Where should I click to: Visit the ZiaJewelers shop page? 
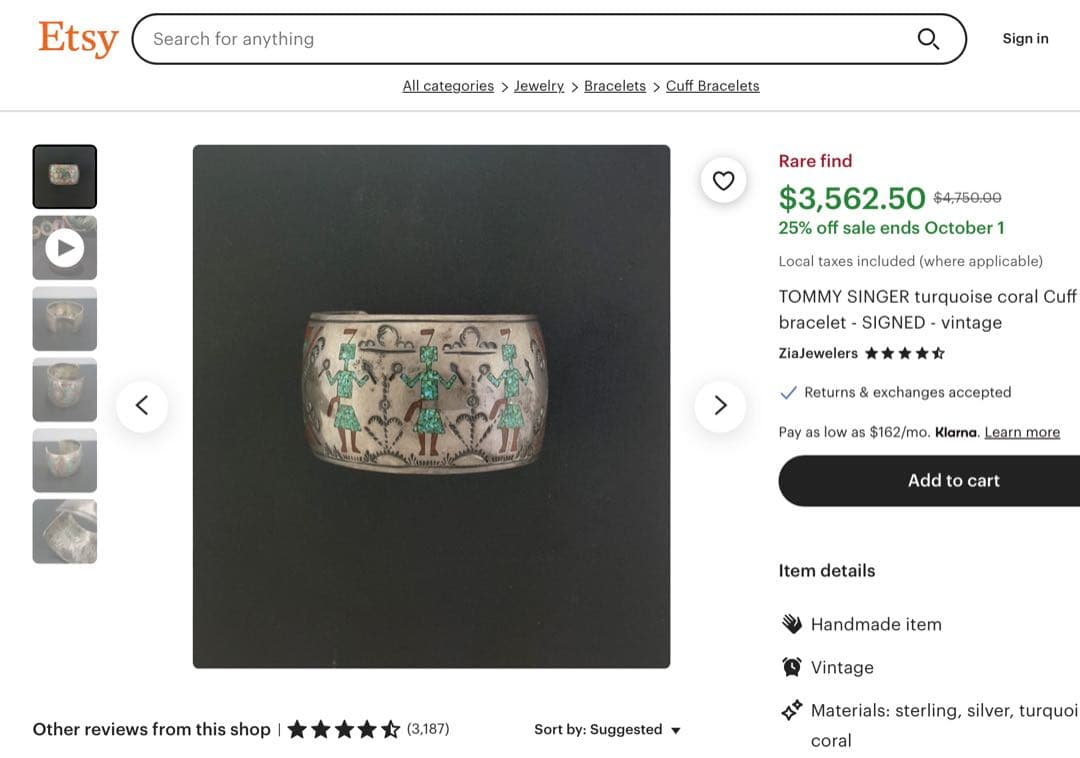pyautogui.click(x=818, y=353)
